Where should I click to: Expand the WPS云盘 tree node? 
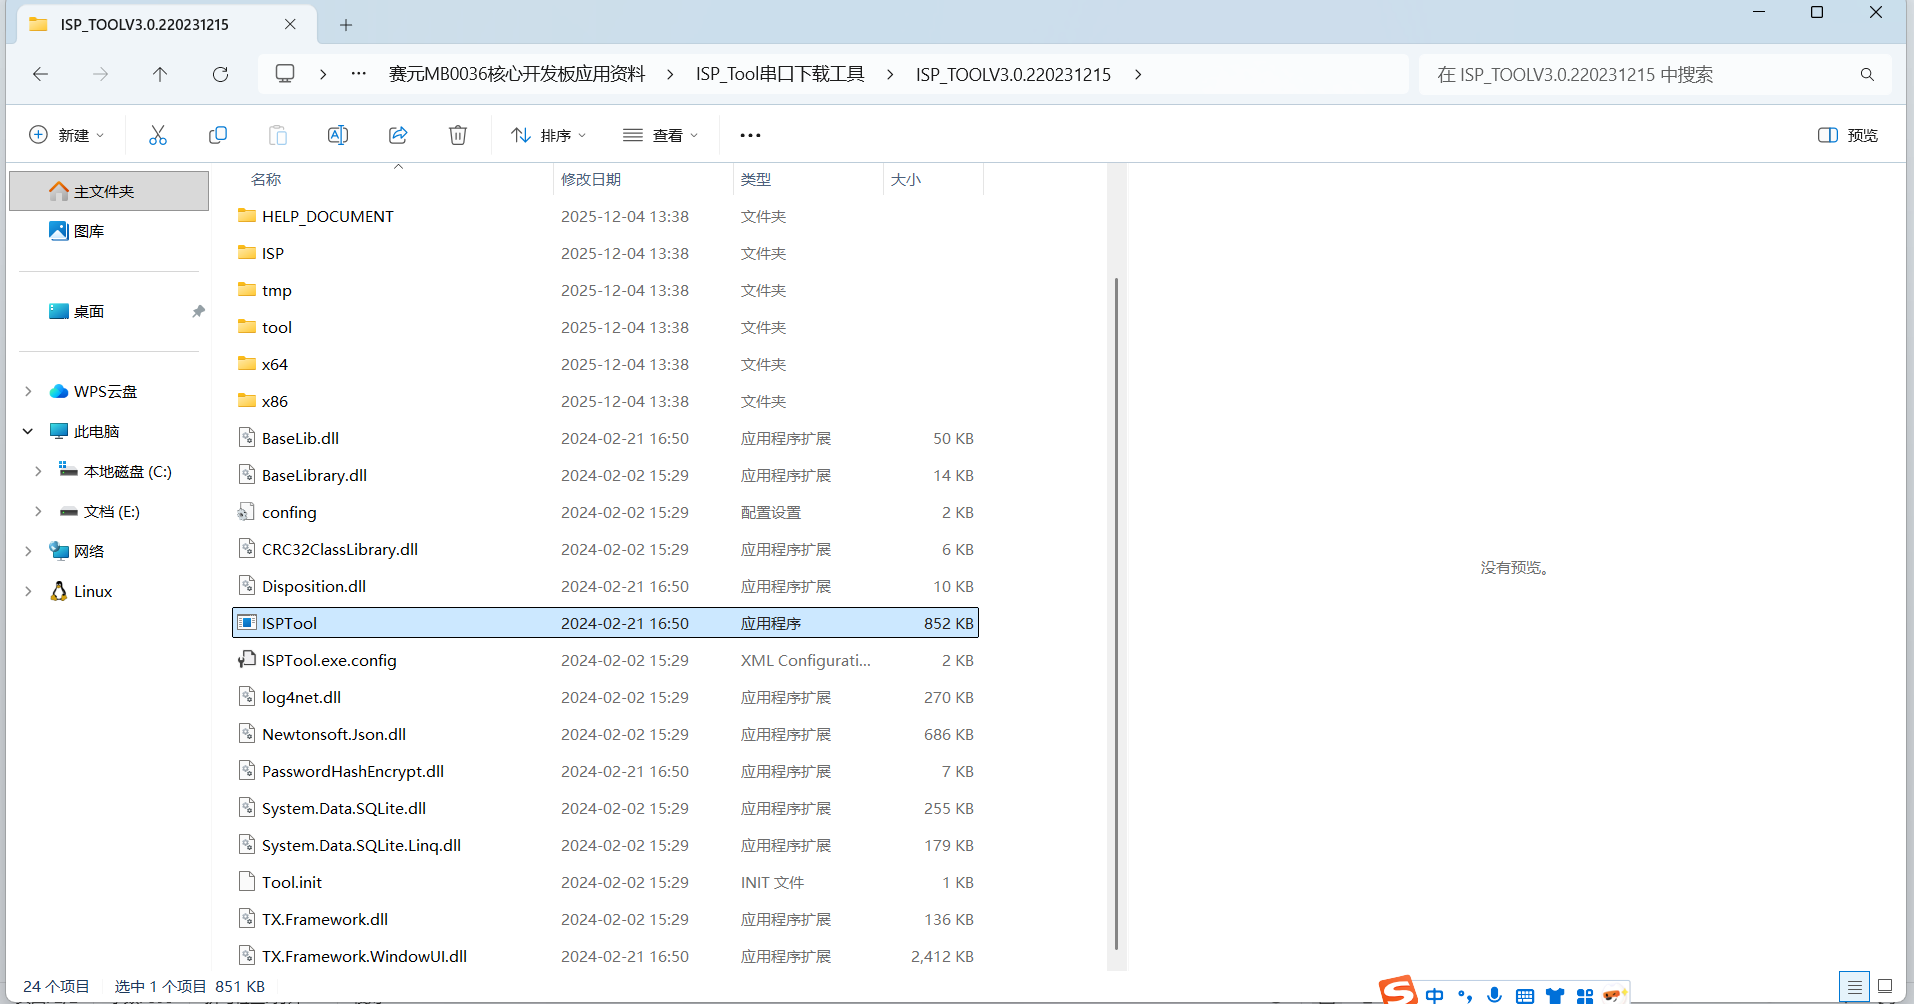pos(28,391)
